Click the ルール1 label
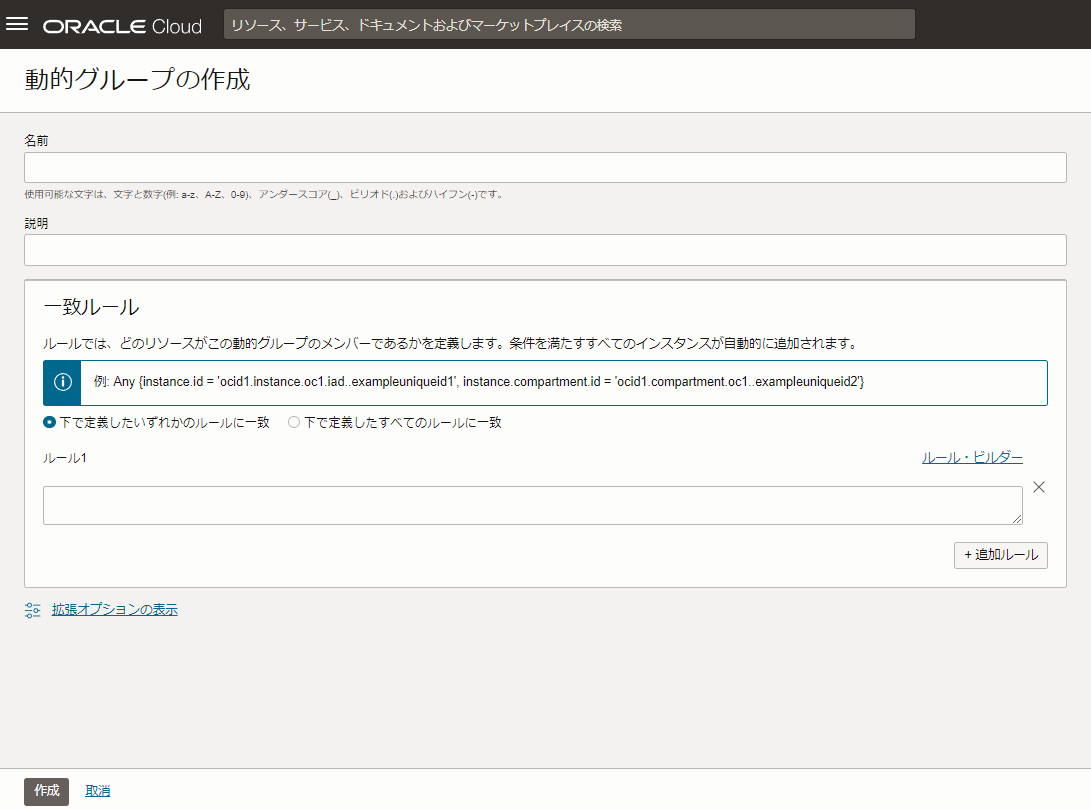1091x810 pixels. 65,458
